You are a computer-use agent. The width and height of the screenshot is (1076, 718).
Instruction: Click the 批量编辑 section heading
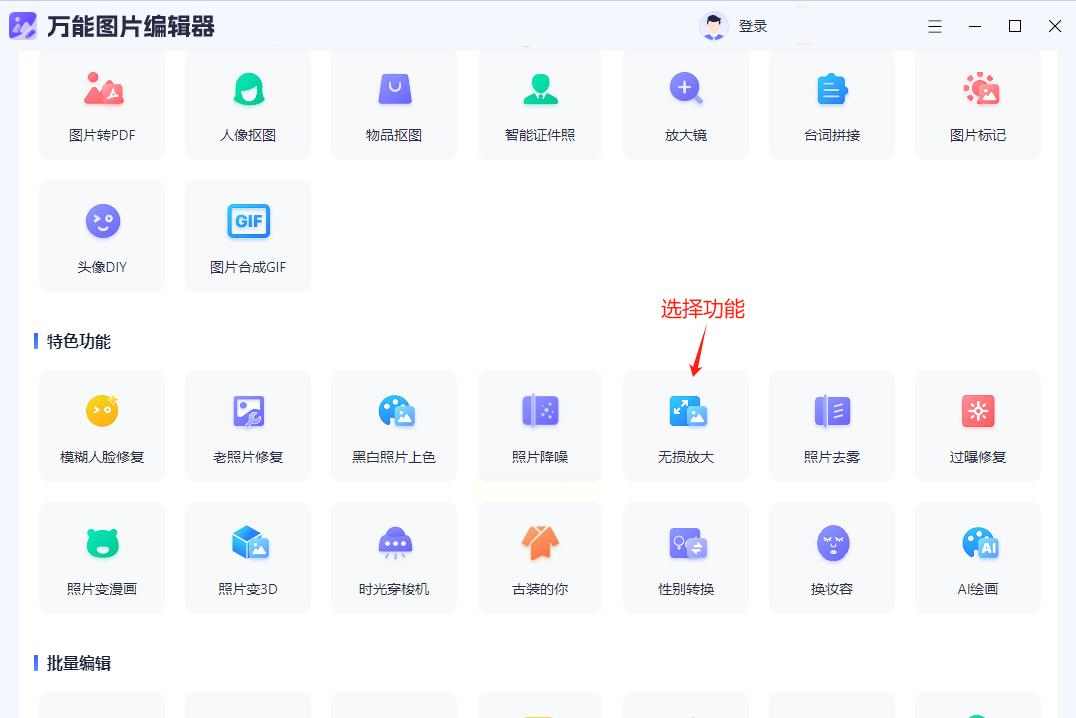pos(79,663)
